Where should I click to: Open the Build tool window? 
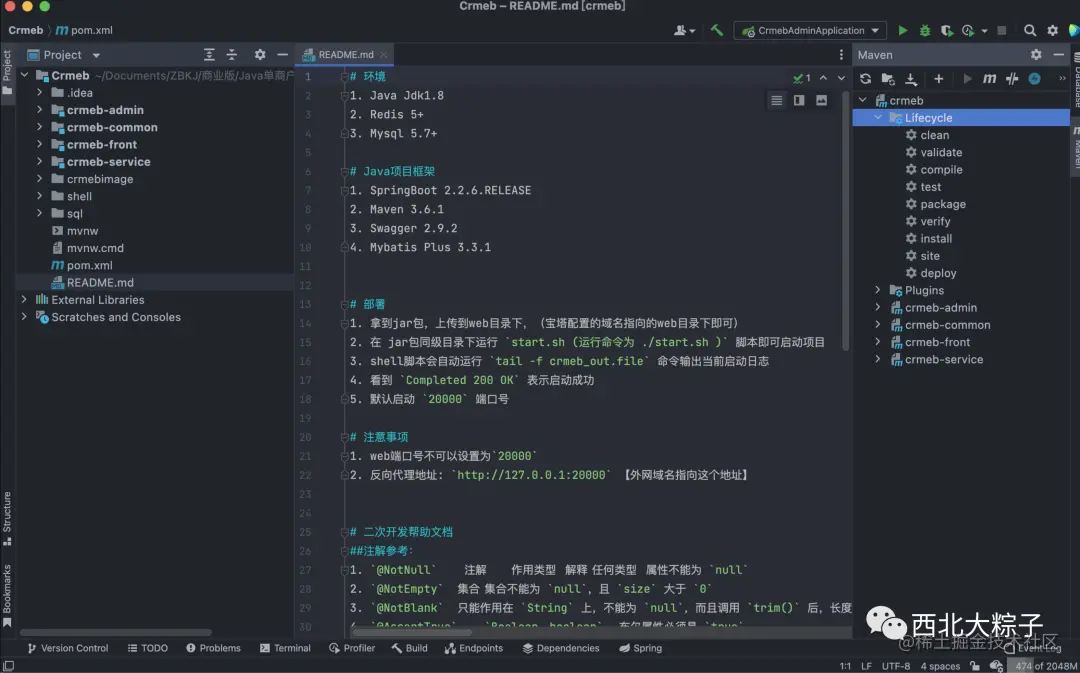tap(410, 648)
